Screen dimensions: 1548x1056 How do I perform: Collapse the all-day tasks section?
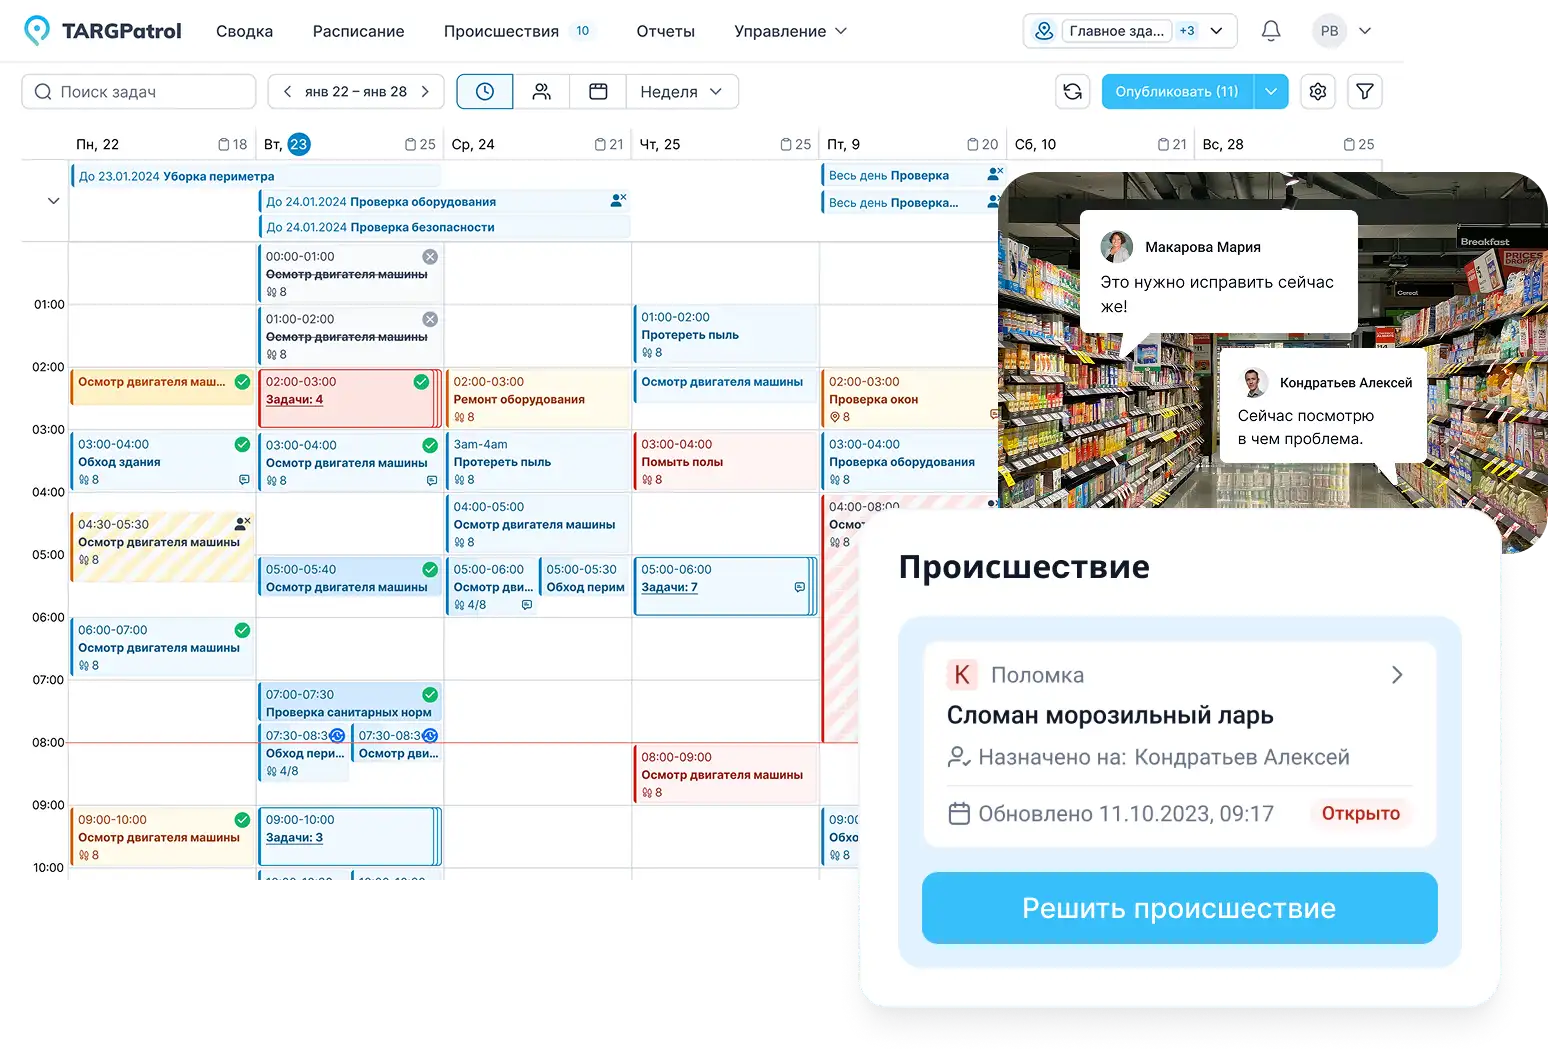coord(53,201)
